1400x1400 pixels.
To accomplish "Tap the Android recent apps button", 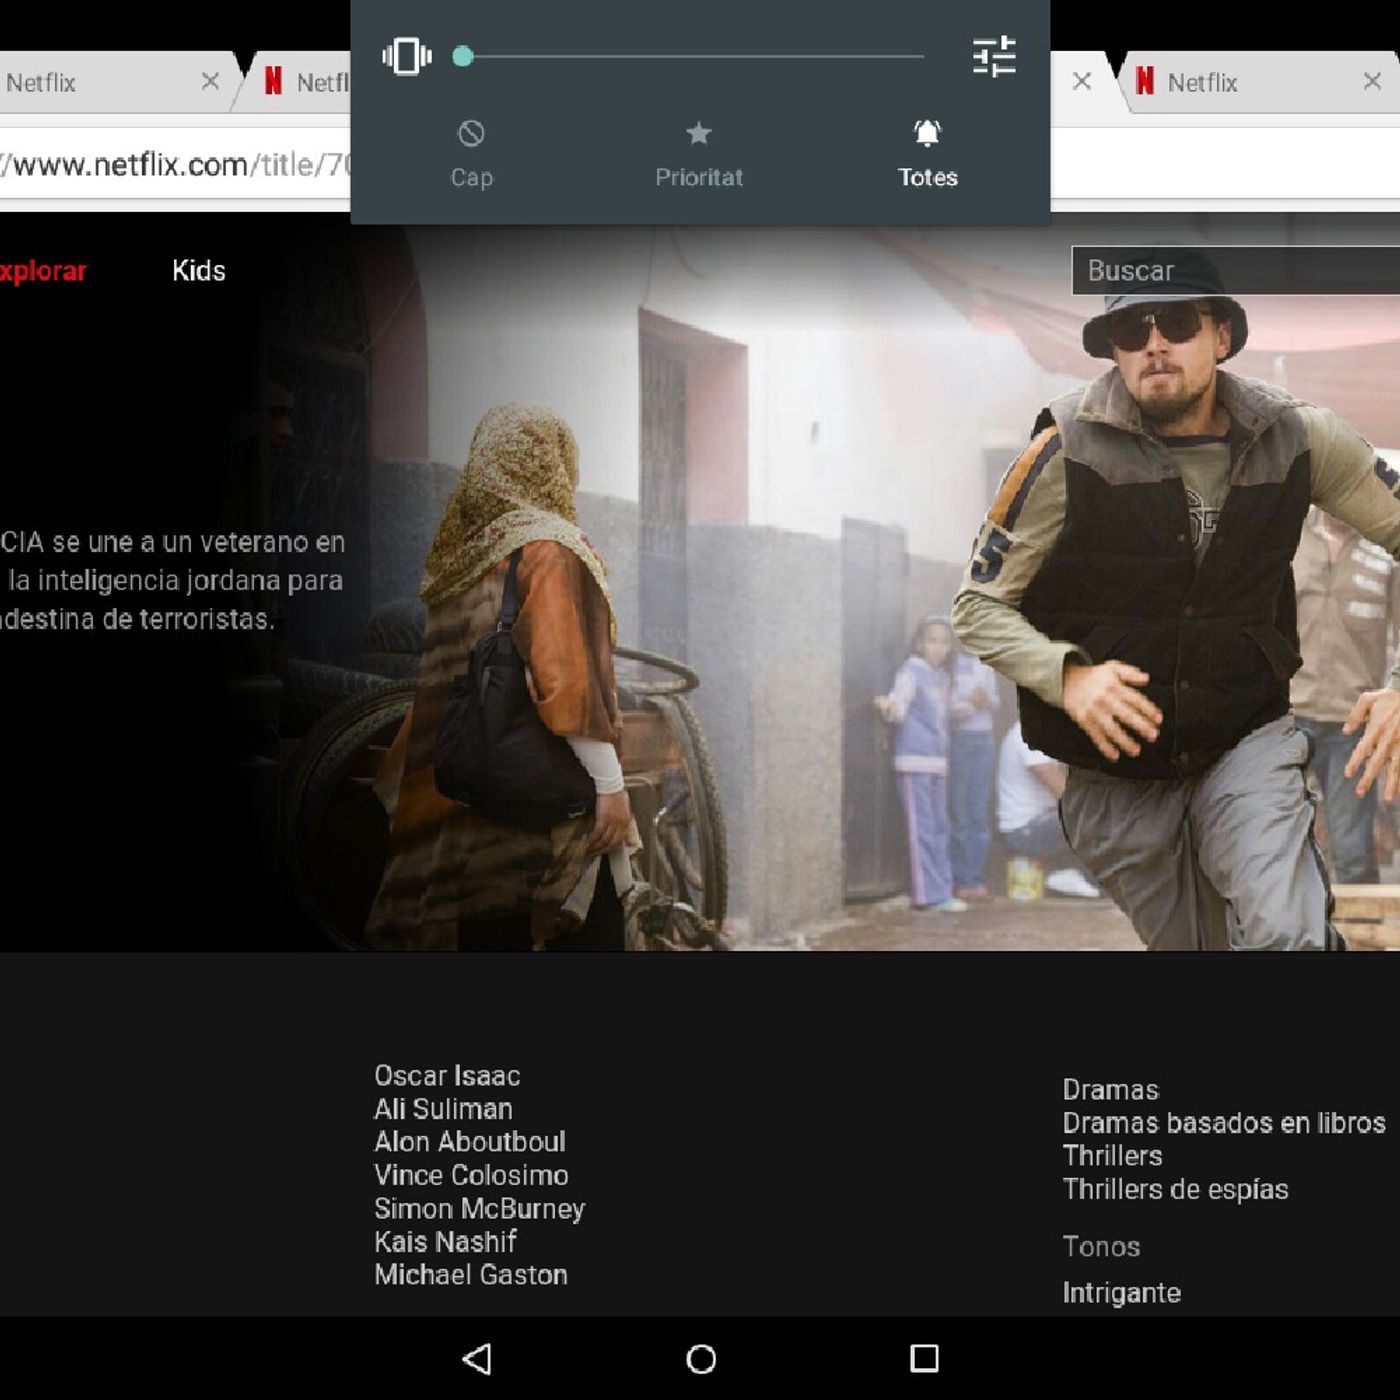I will tap(924, 1358).
